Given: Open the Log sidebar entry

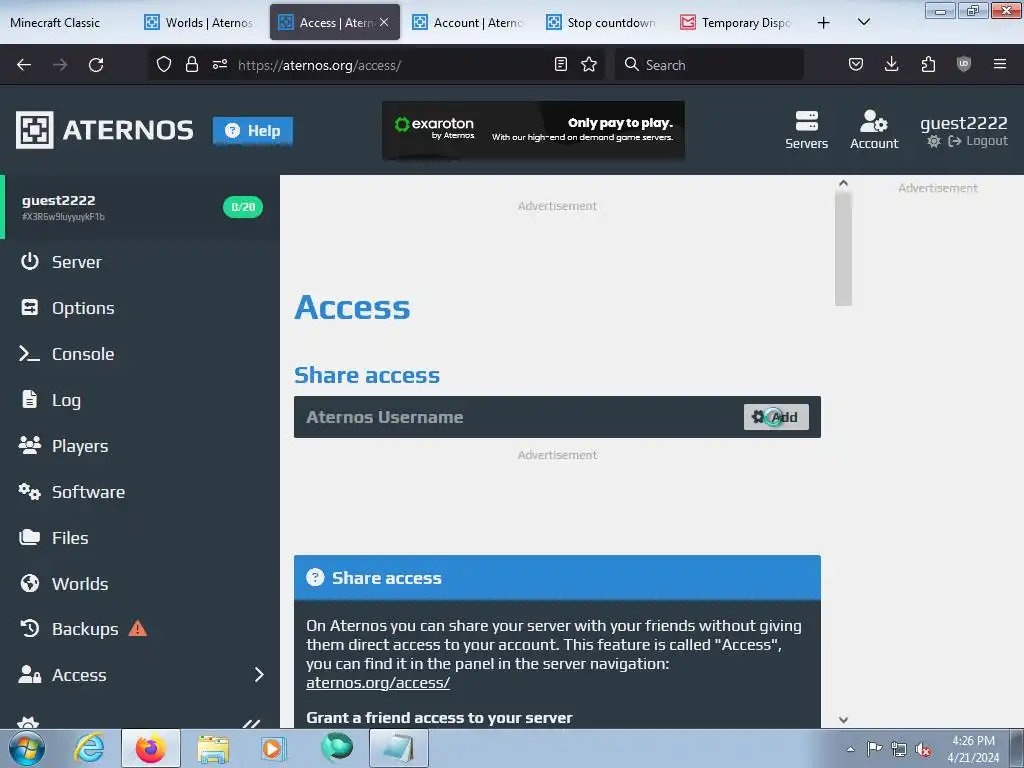Looking at the screenshot, I should [x=50, y=400].
